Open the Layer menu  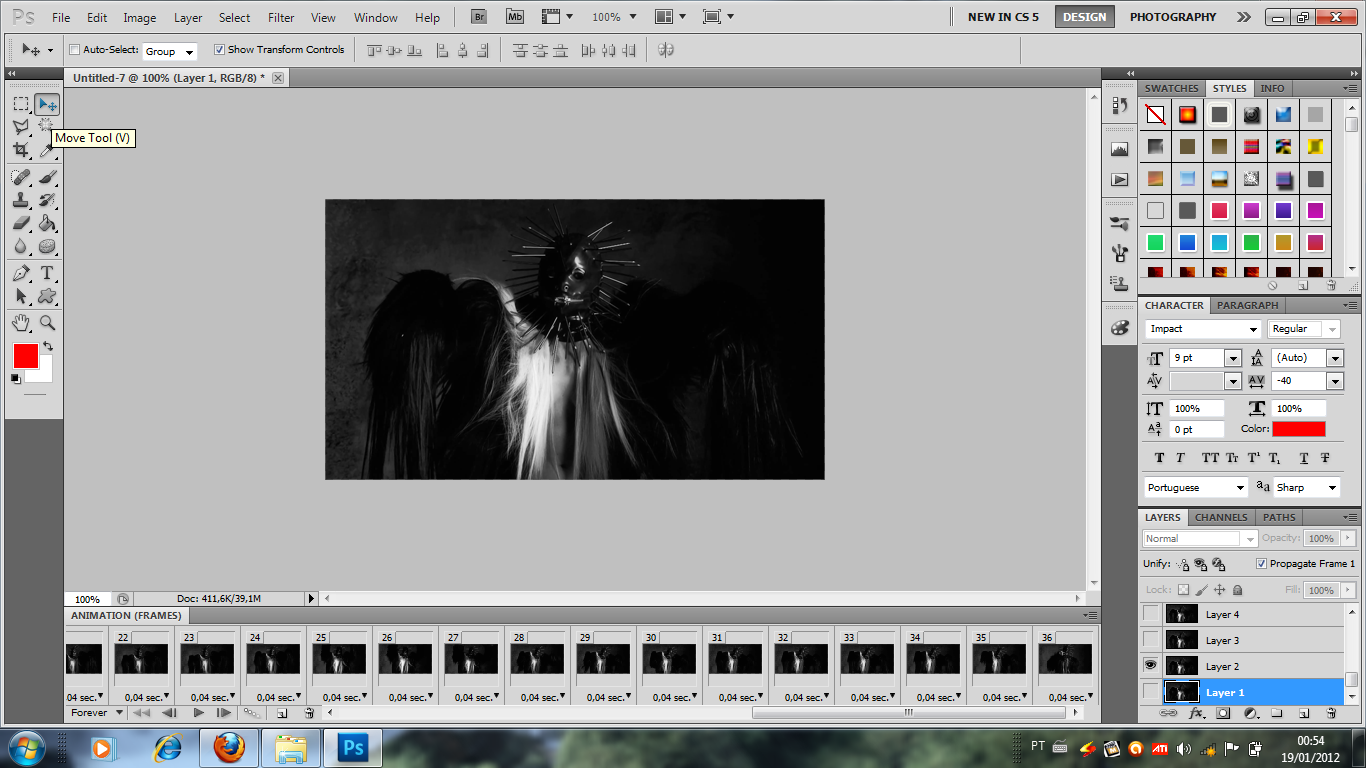tap(188, 18)
